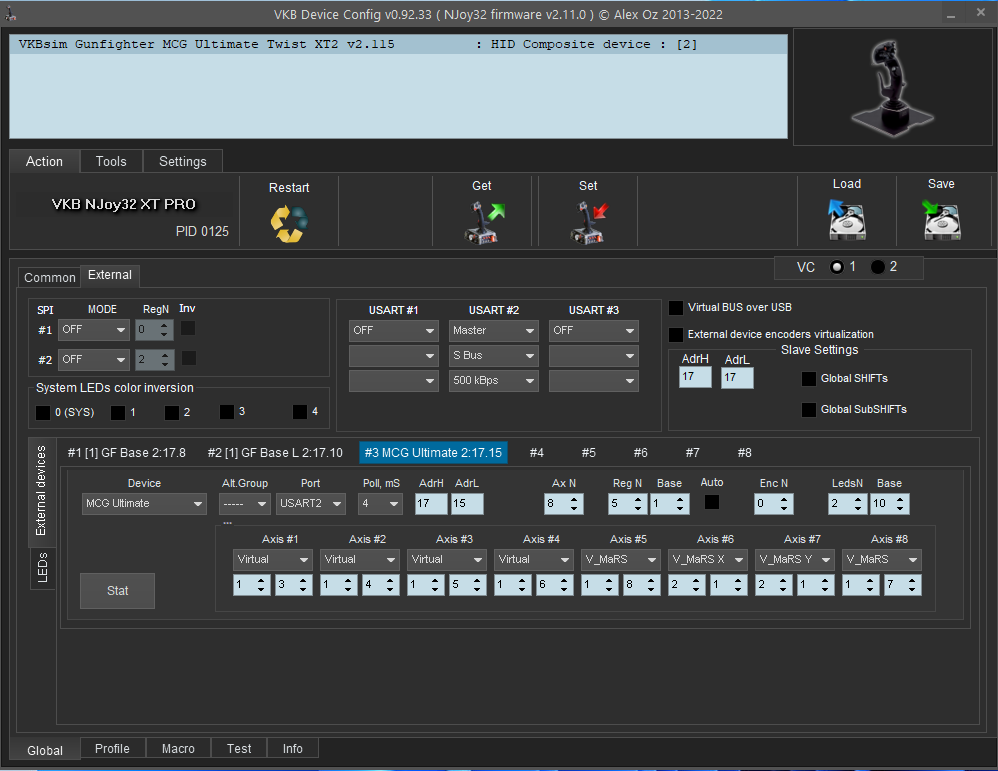Open the Profile bottom tab
Image resolution: width=998 pixels, height=771 pixels.
click(x=112, y=749)
